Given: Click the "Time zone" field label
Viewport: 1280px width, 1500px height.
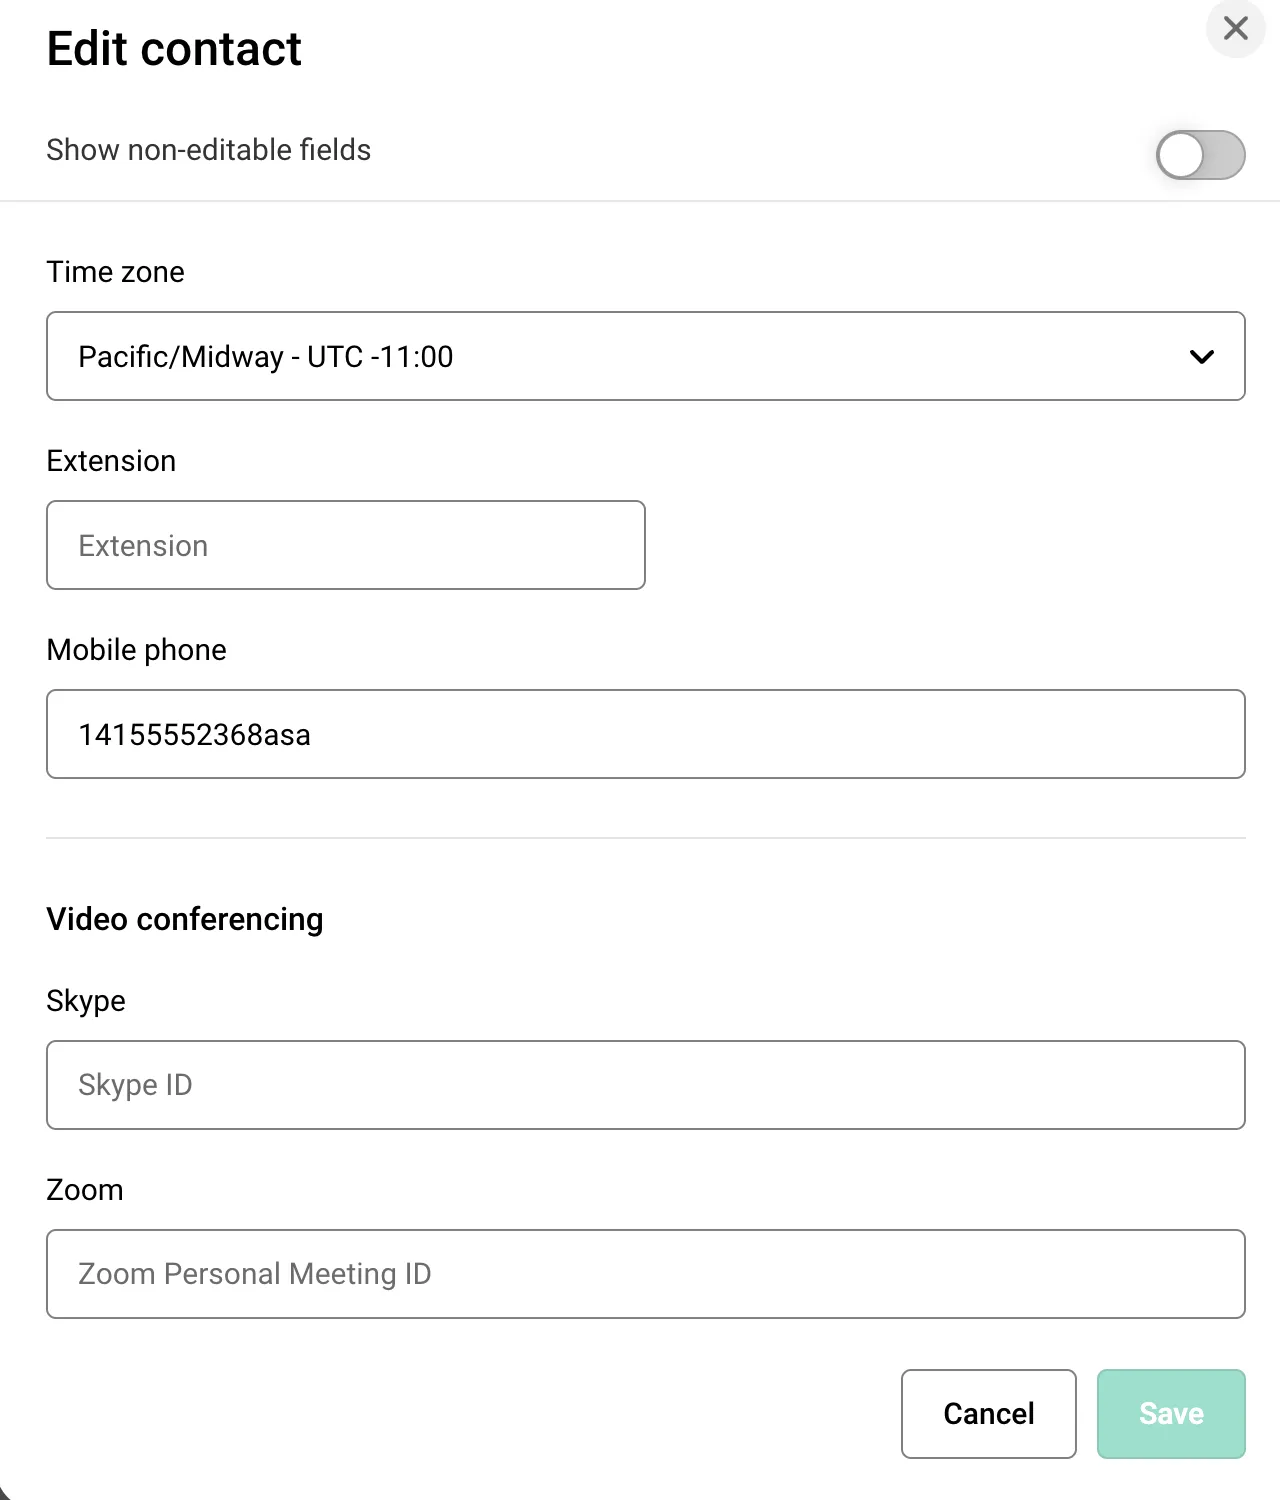Looking at the screenshot, I should 116,272.
